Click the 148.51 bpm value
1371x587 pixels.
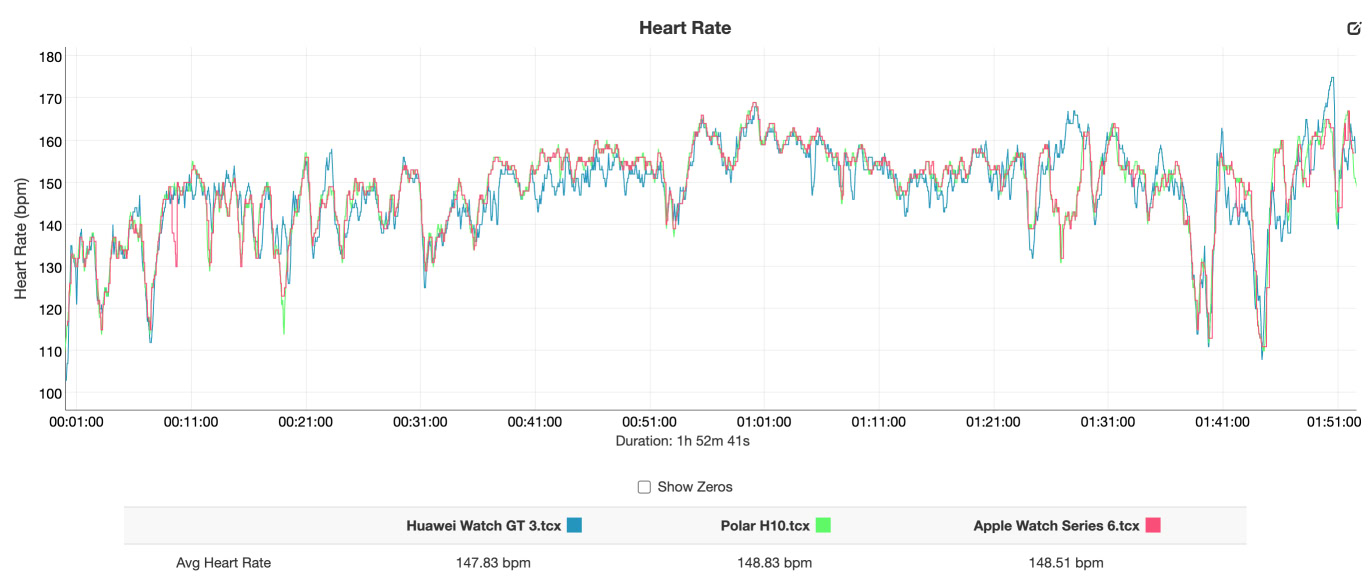tap(1066, 563)
